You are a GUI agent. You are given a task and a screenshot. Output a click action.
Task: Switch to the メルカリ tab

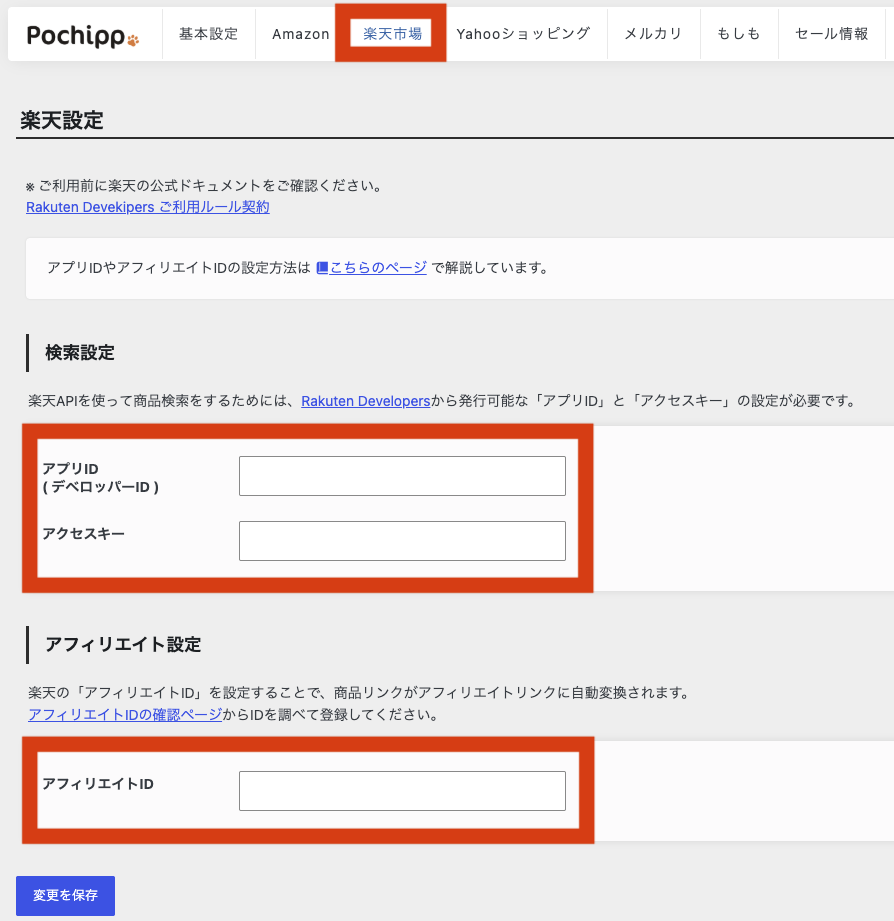(653, 33)
